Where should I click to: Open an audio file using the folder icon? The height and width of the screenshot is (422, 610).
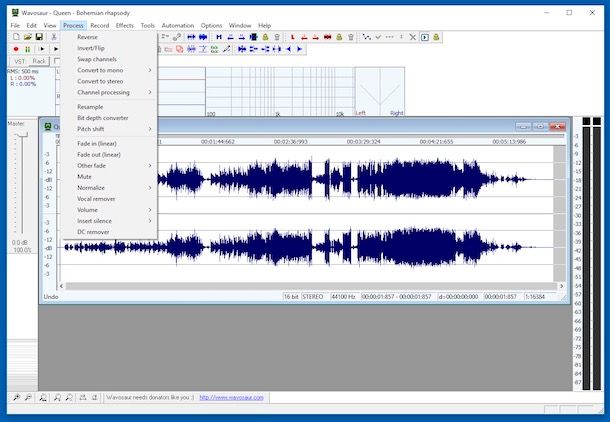27,36
